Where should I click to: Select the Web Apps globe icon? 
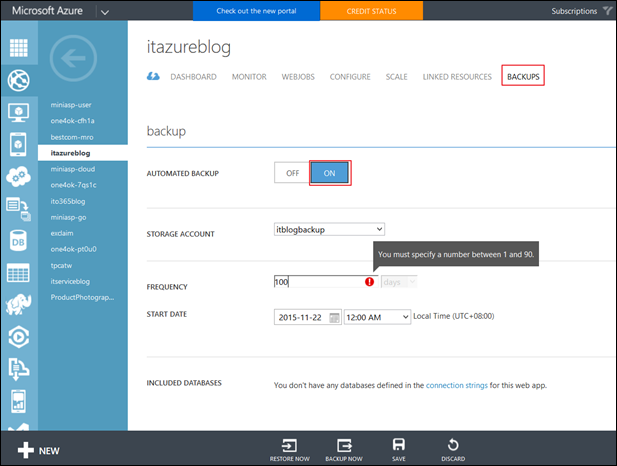[18, 80]
